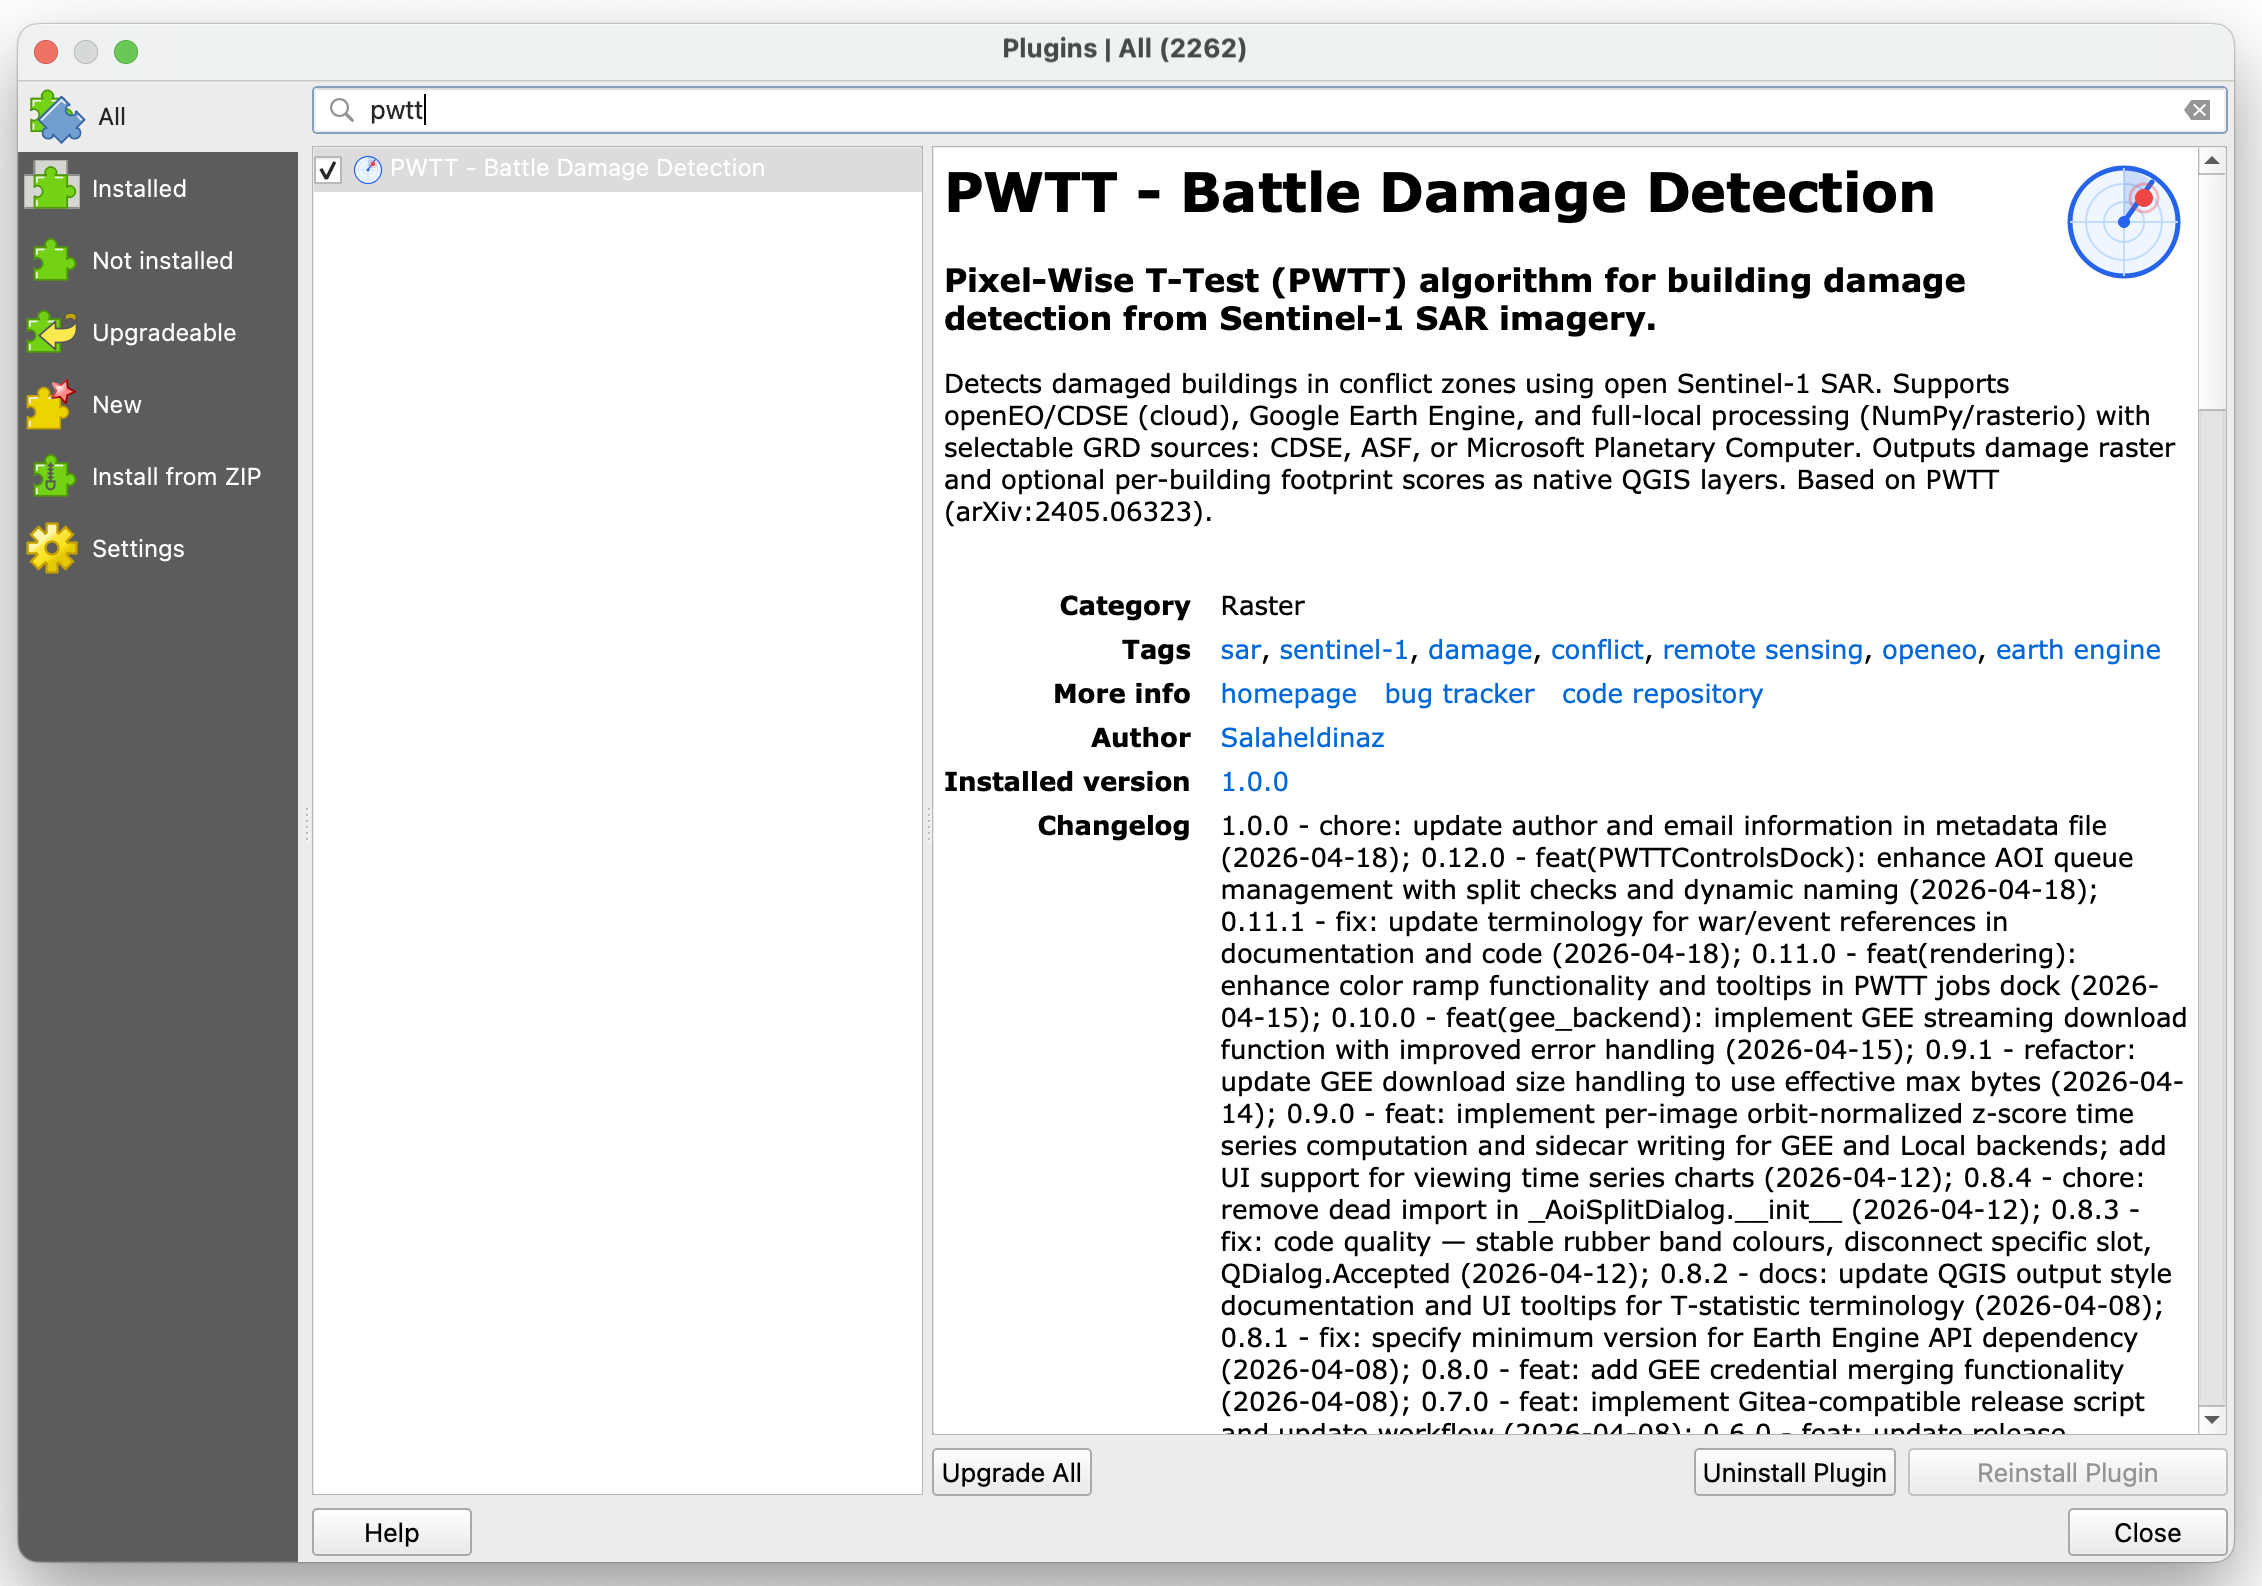
Task: Click the Installed plugins puzzle icon
Action: coord(53,188)
